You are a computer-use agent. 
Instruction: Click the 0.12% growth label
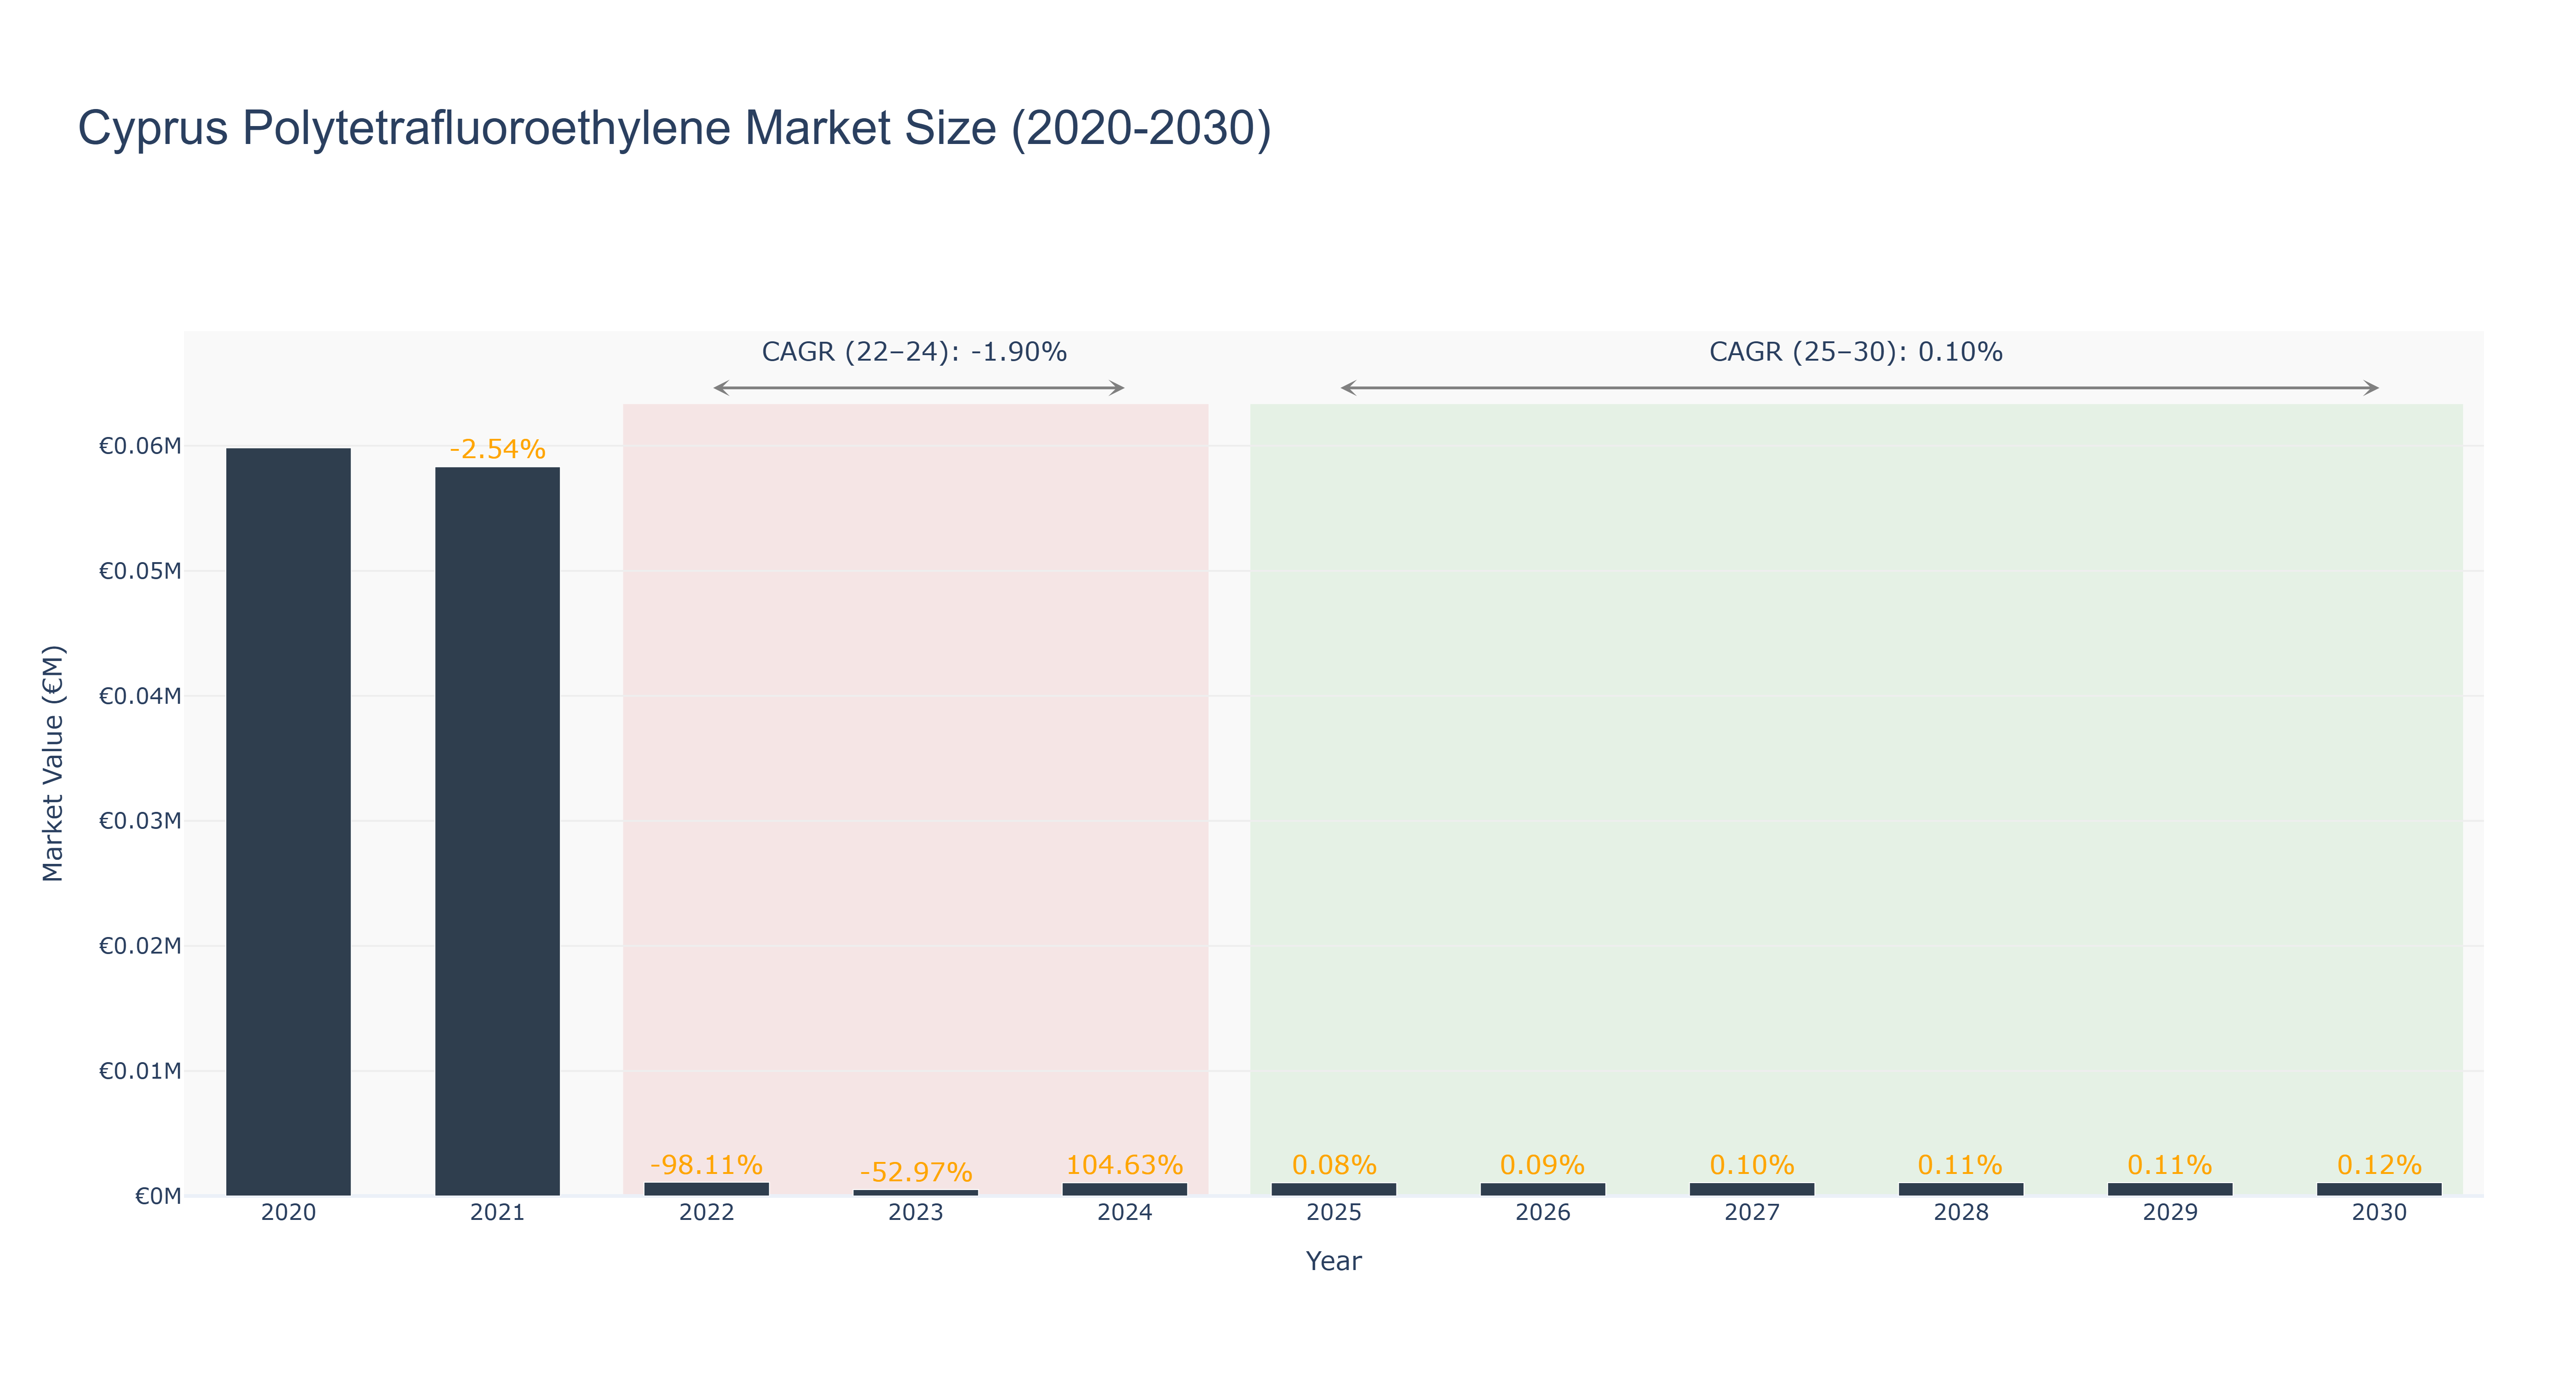(2379, 1165)
